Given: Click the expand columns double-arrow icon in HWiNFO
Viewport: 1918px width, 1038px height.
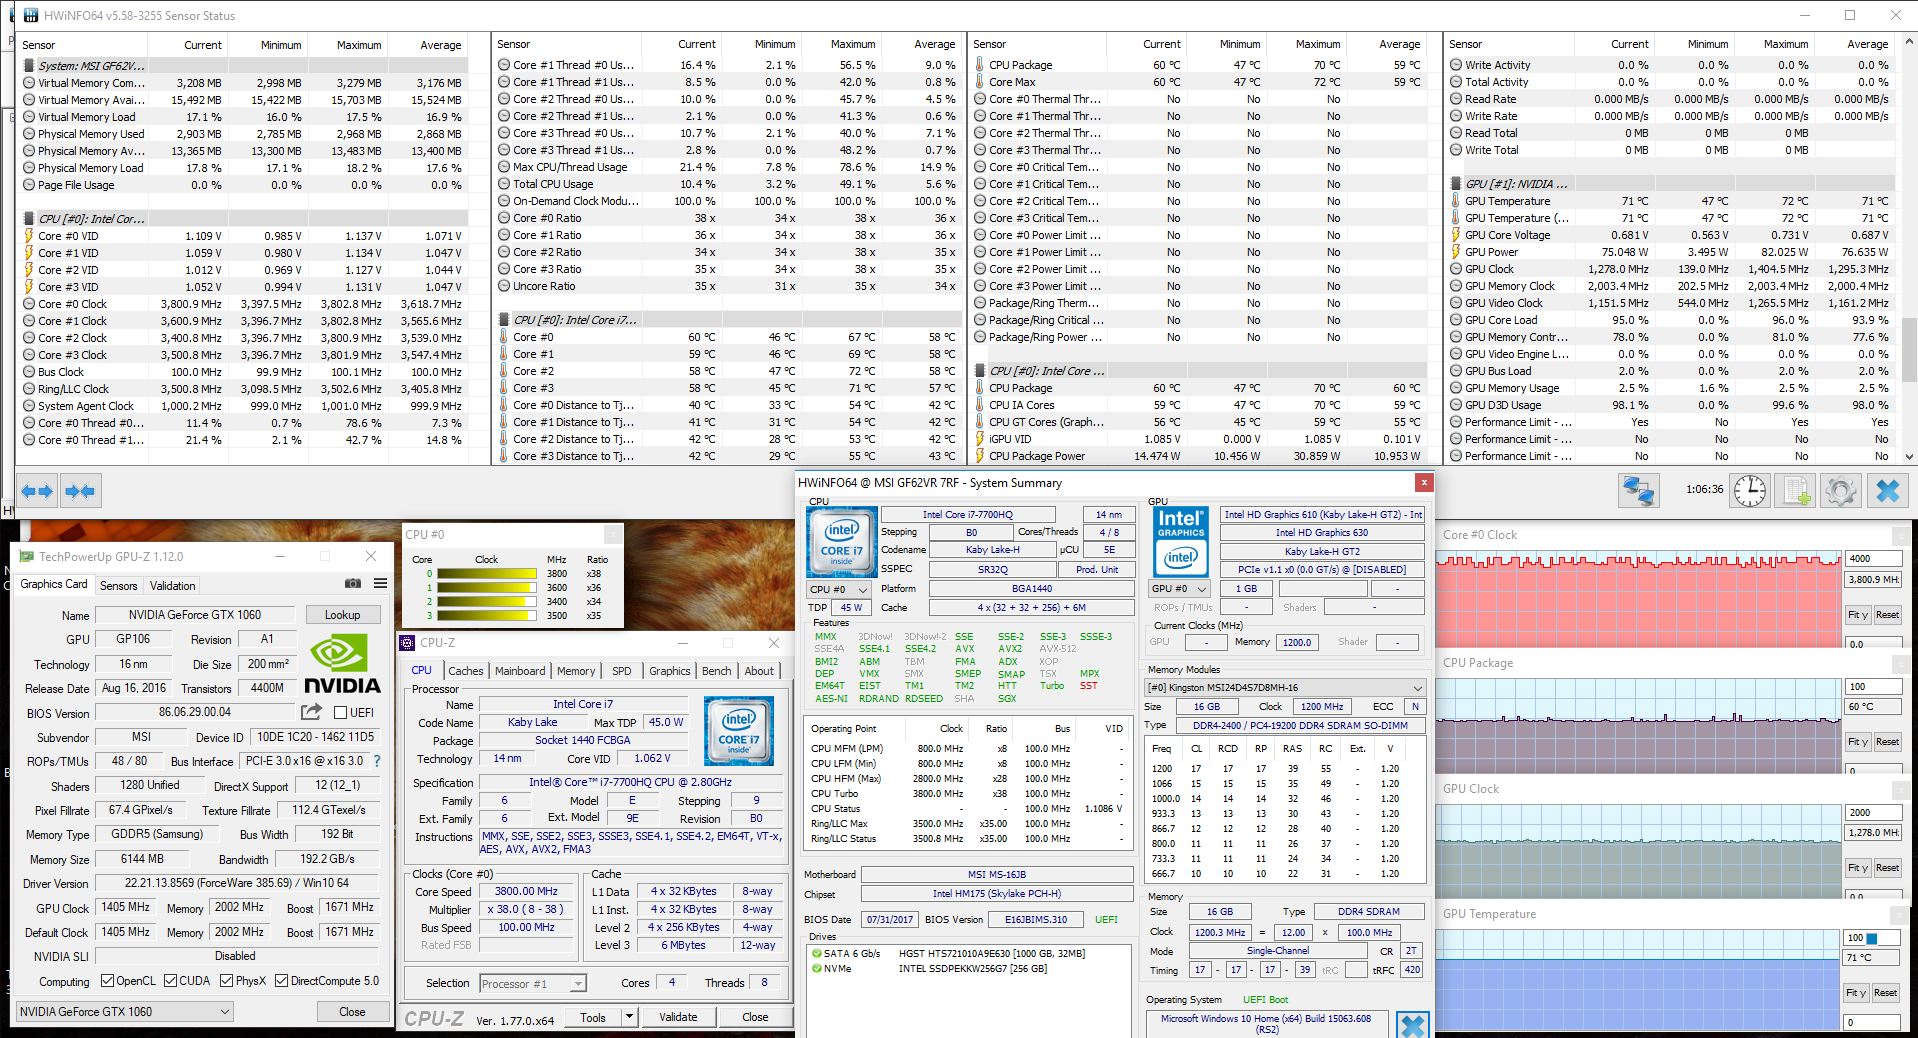Looking at the screenshot, I should pyautogui.click(x=37, y=491).
